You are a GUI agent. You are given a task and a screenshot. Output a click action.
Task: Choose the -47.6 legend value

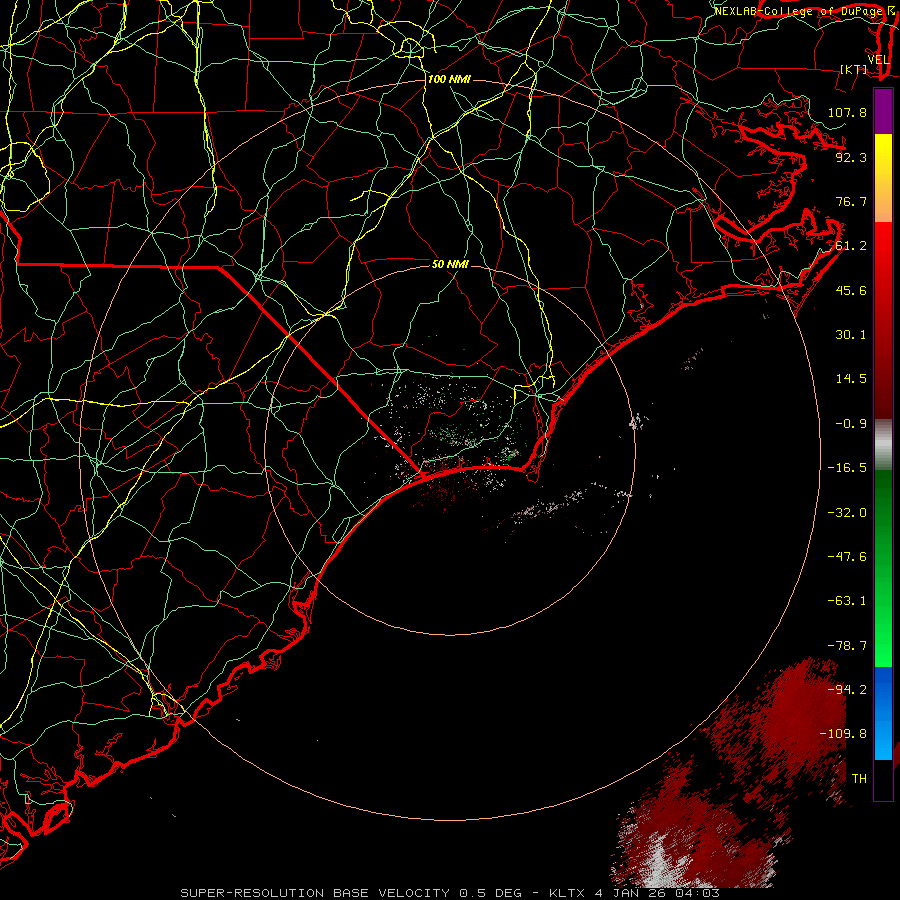847,557
